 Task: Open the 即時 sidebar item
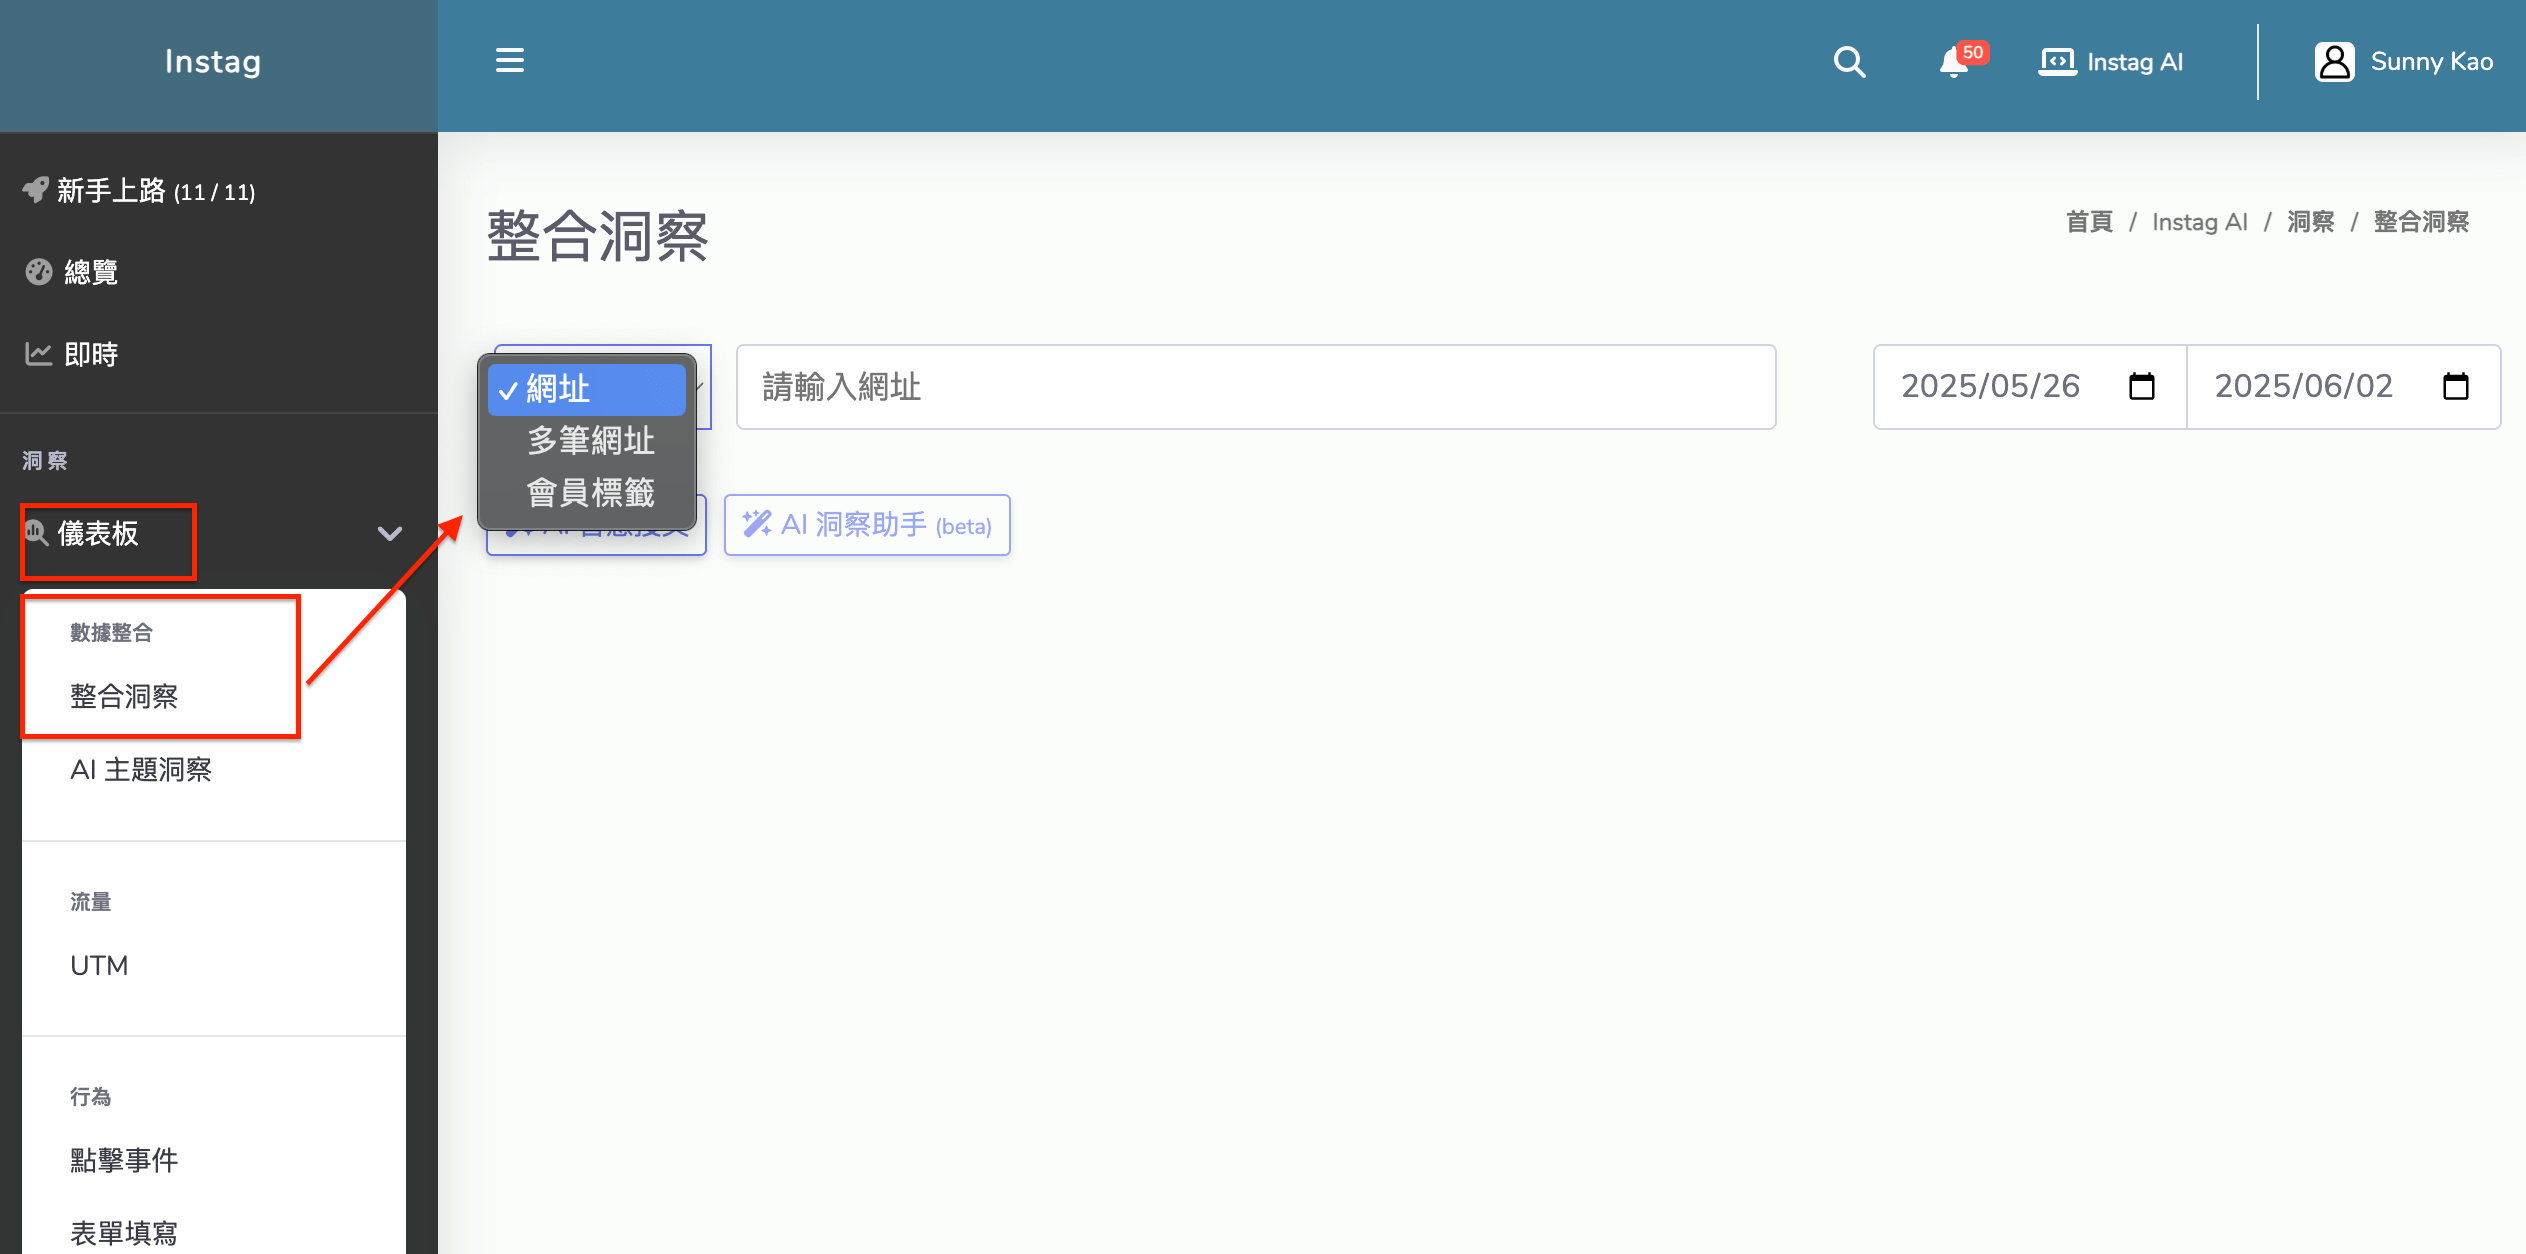[90, 354]
